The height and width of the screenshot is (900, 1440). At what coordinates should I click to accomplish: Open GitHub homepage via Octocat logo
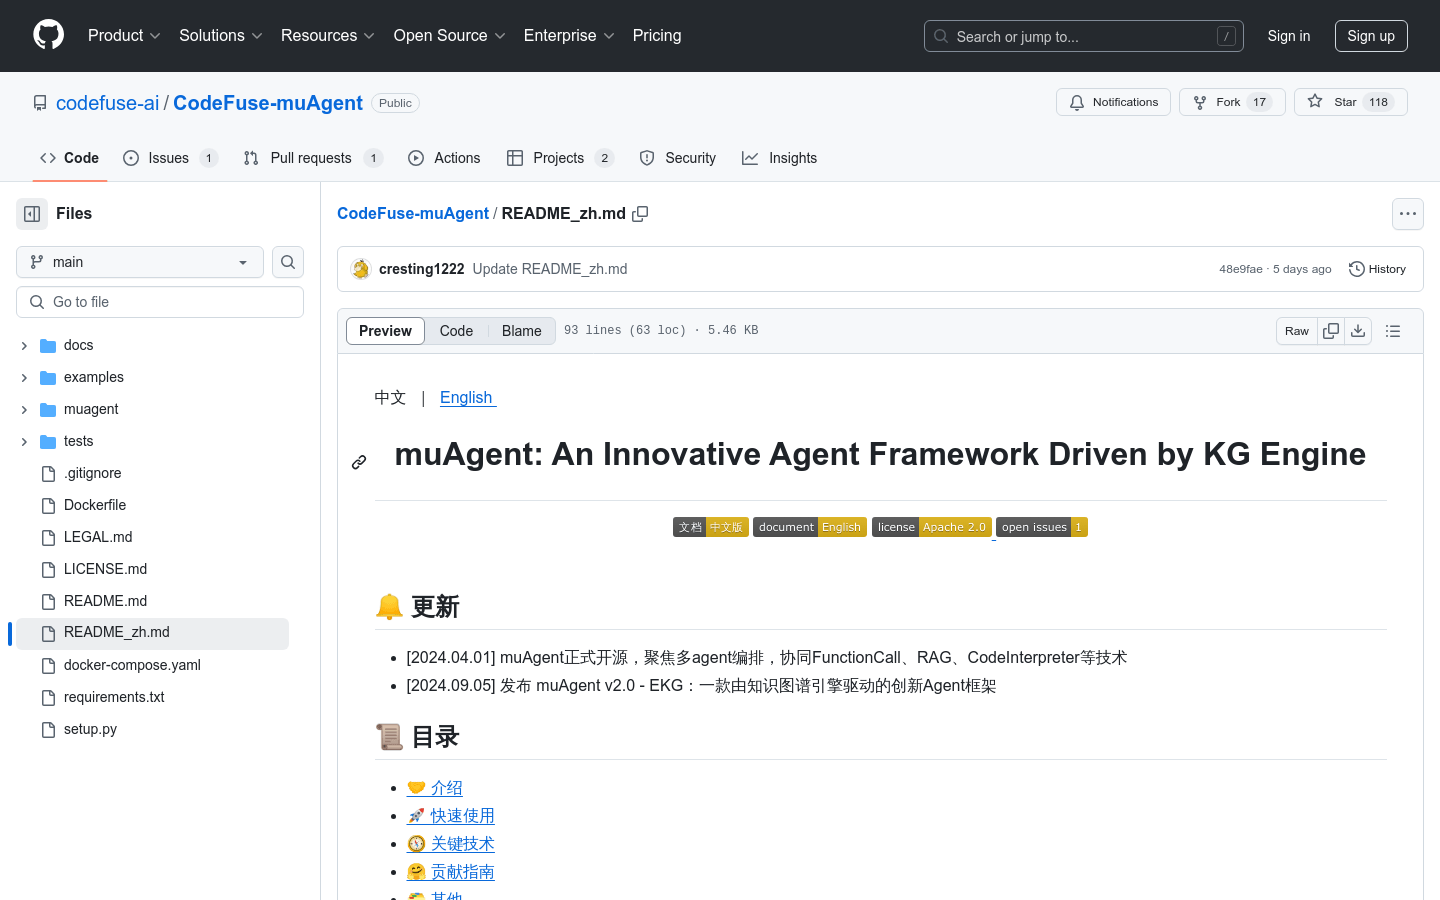click(x=48, y=35)
